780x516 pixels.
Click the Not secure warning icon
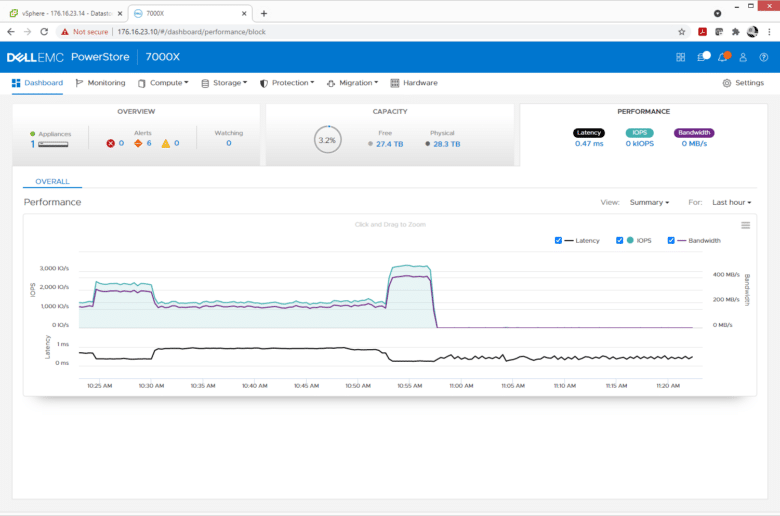pos(65,32)
